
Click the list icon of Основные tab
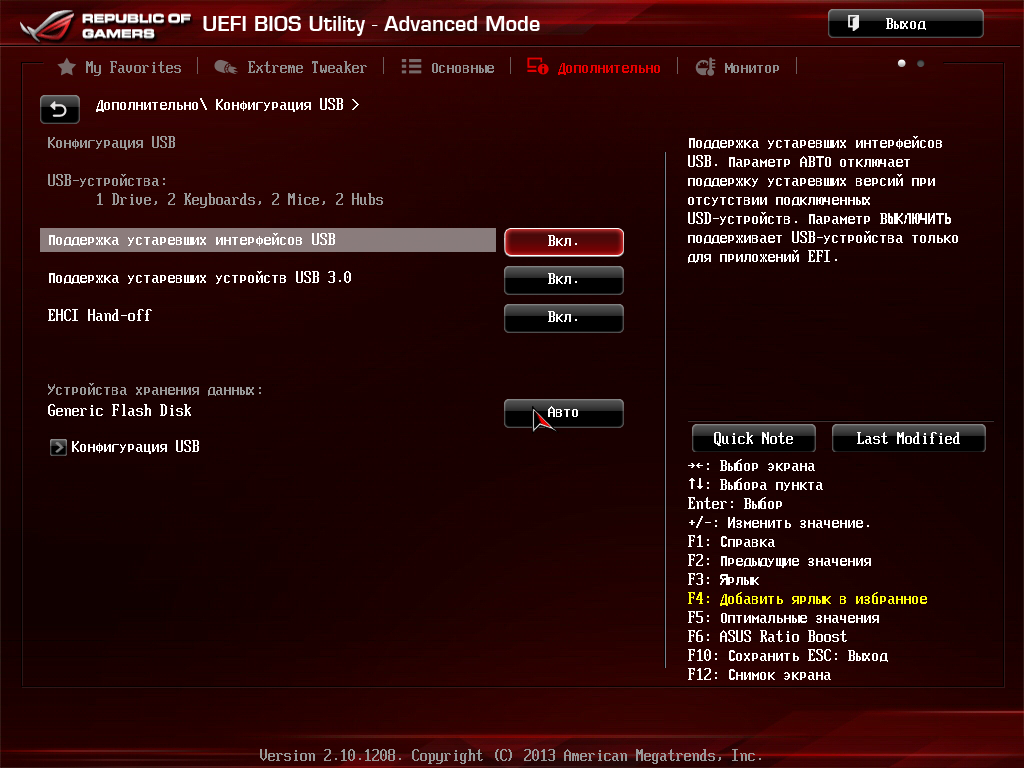tap(411, 67)
